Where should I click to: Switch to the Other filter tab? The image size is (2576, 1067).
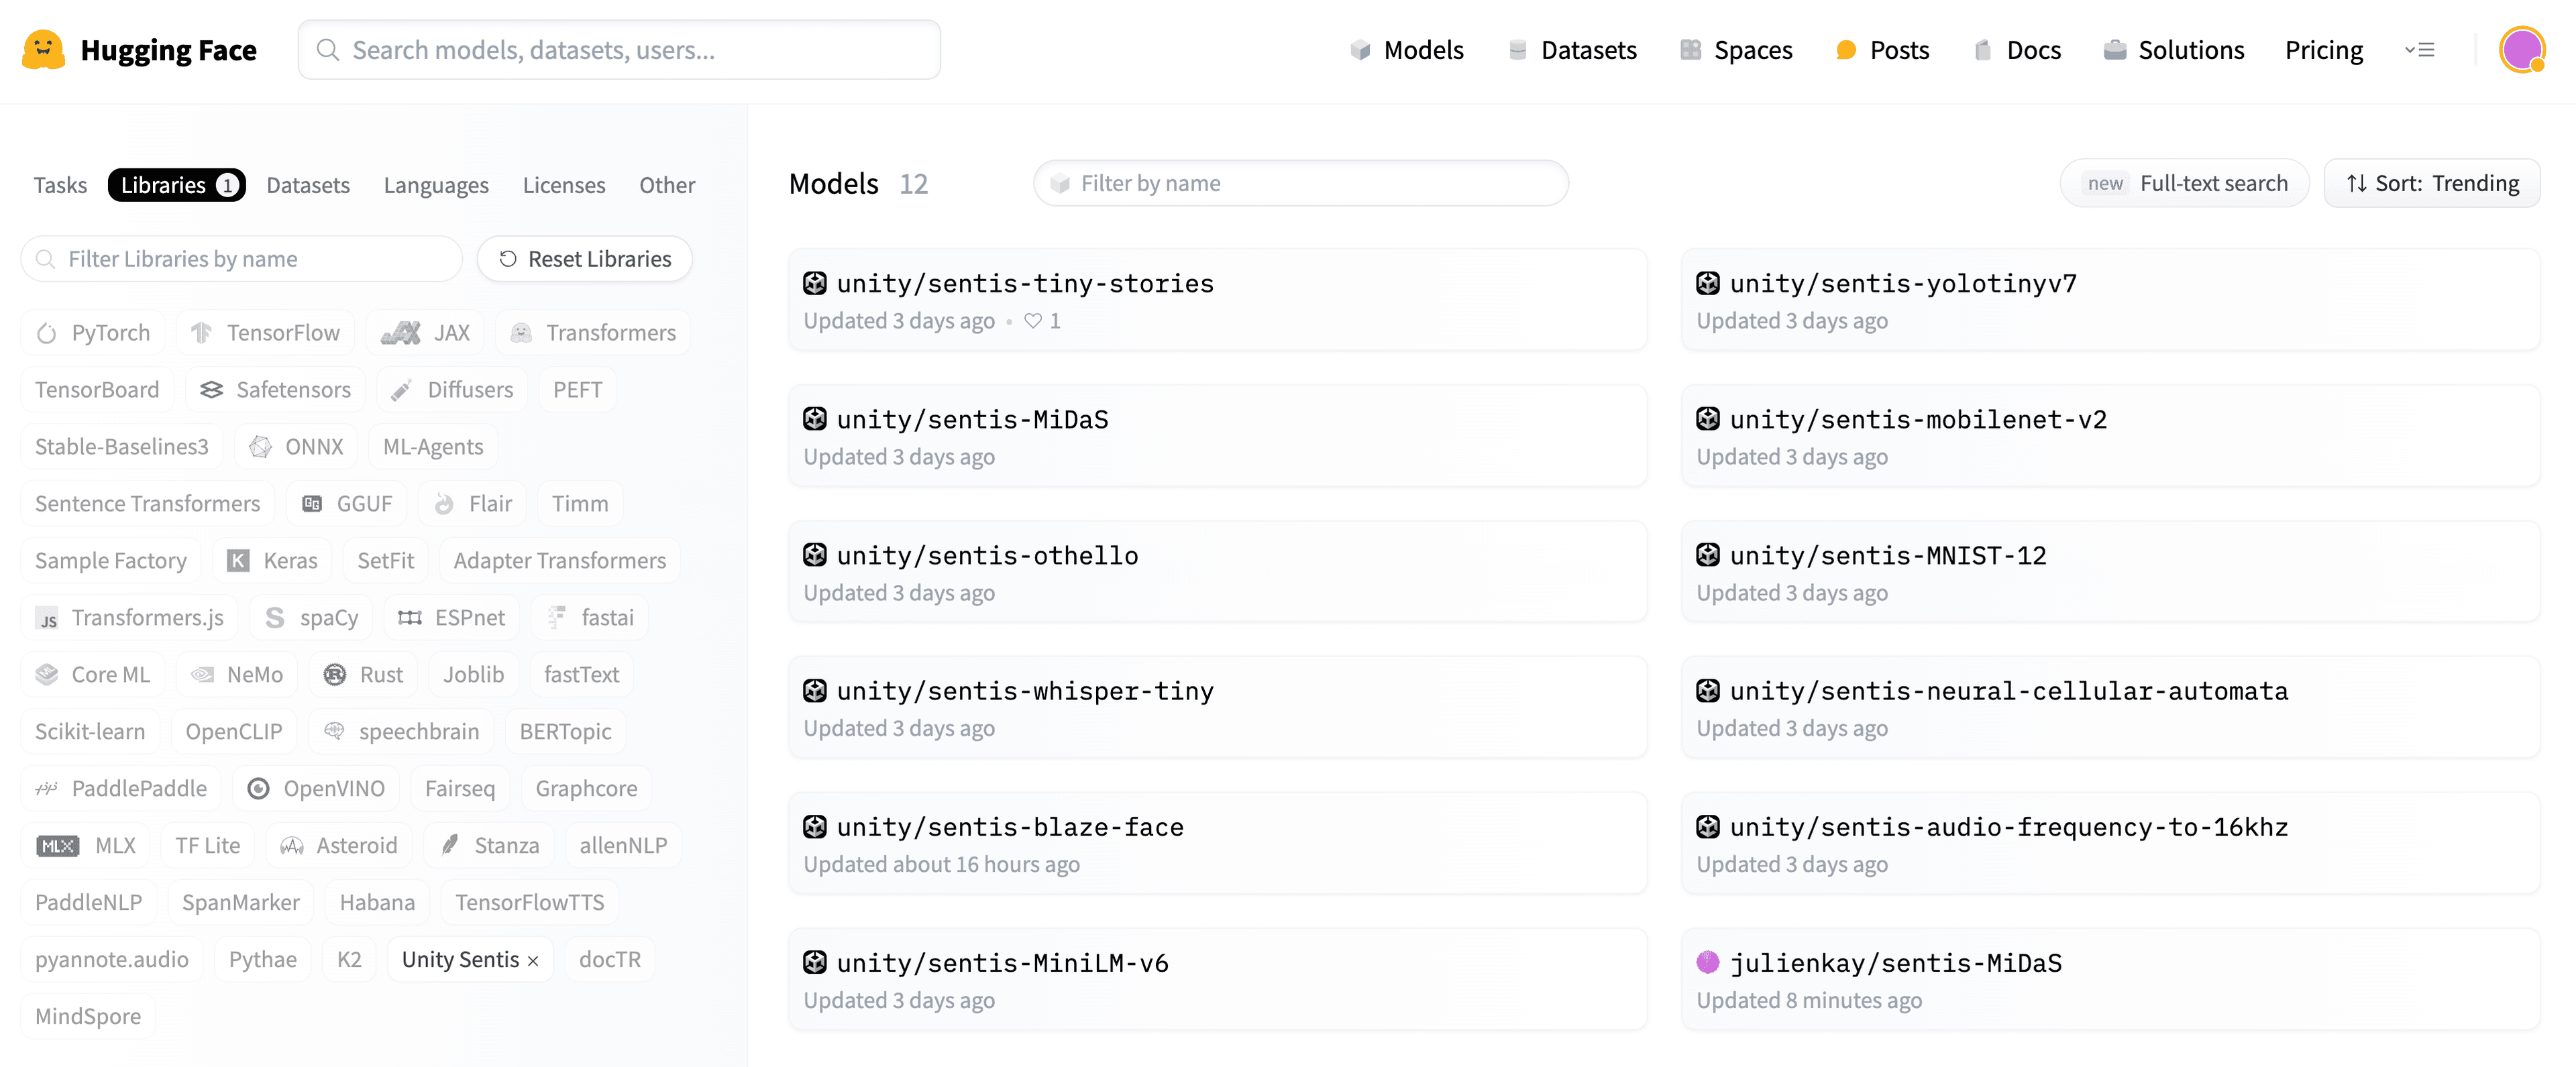667,185
